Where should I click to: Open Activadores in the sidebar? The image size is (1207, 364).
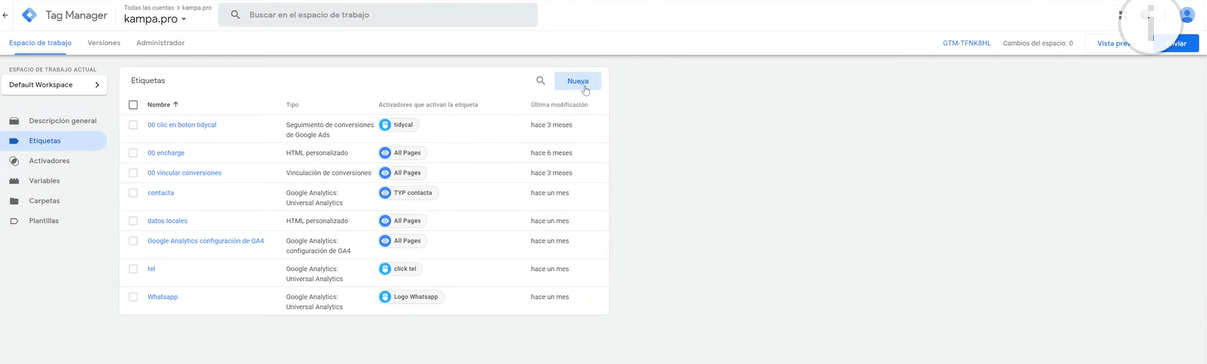[x=49, y=161]
